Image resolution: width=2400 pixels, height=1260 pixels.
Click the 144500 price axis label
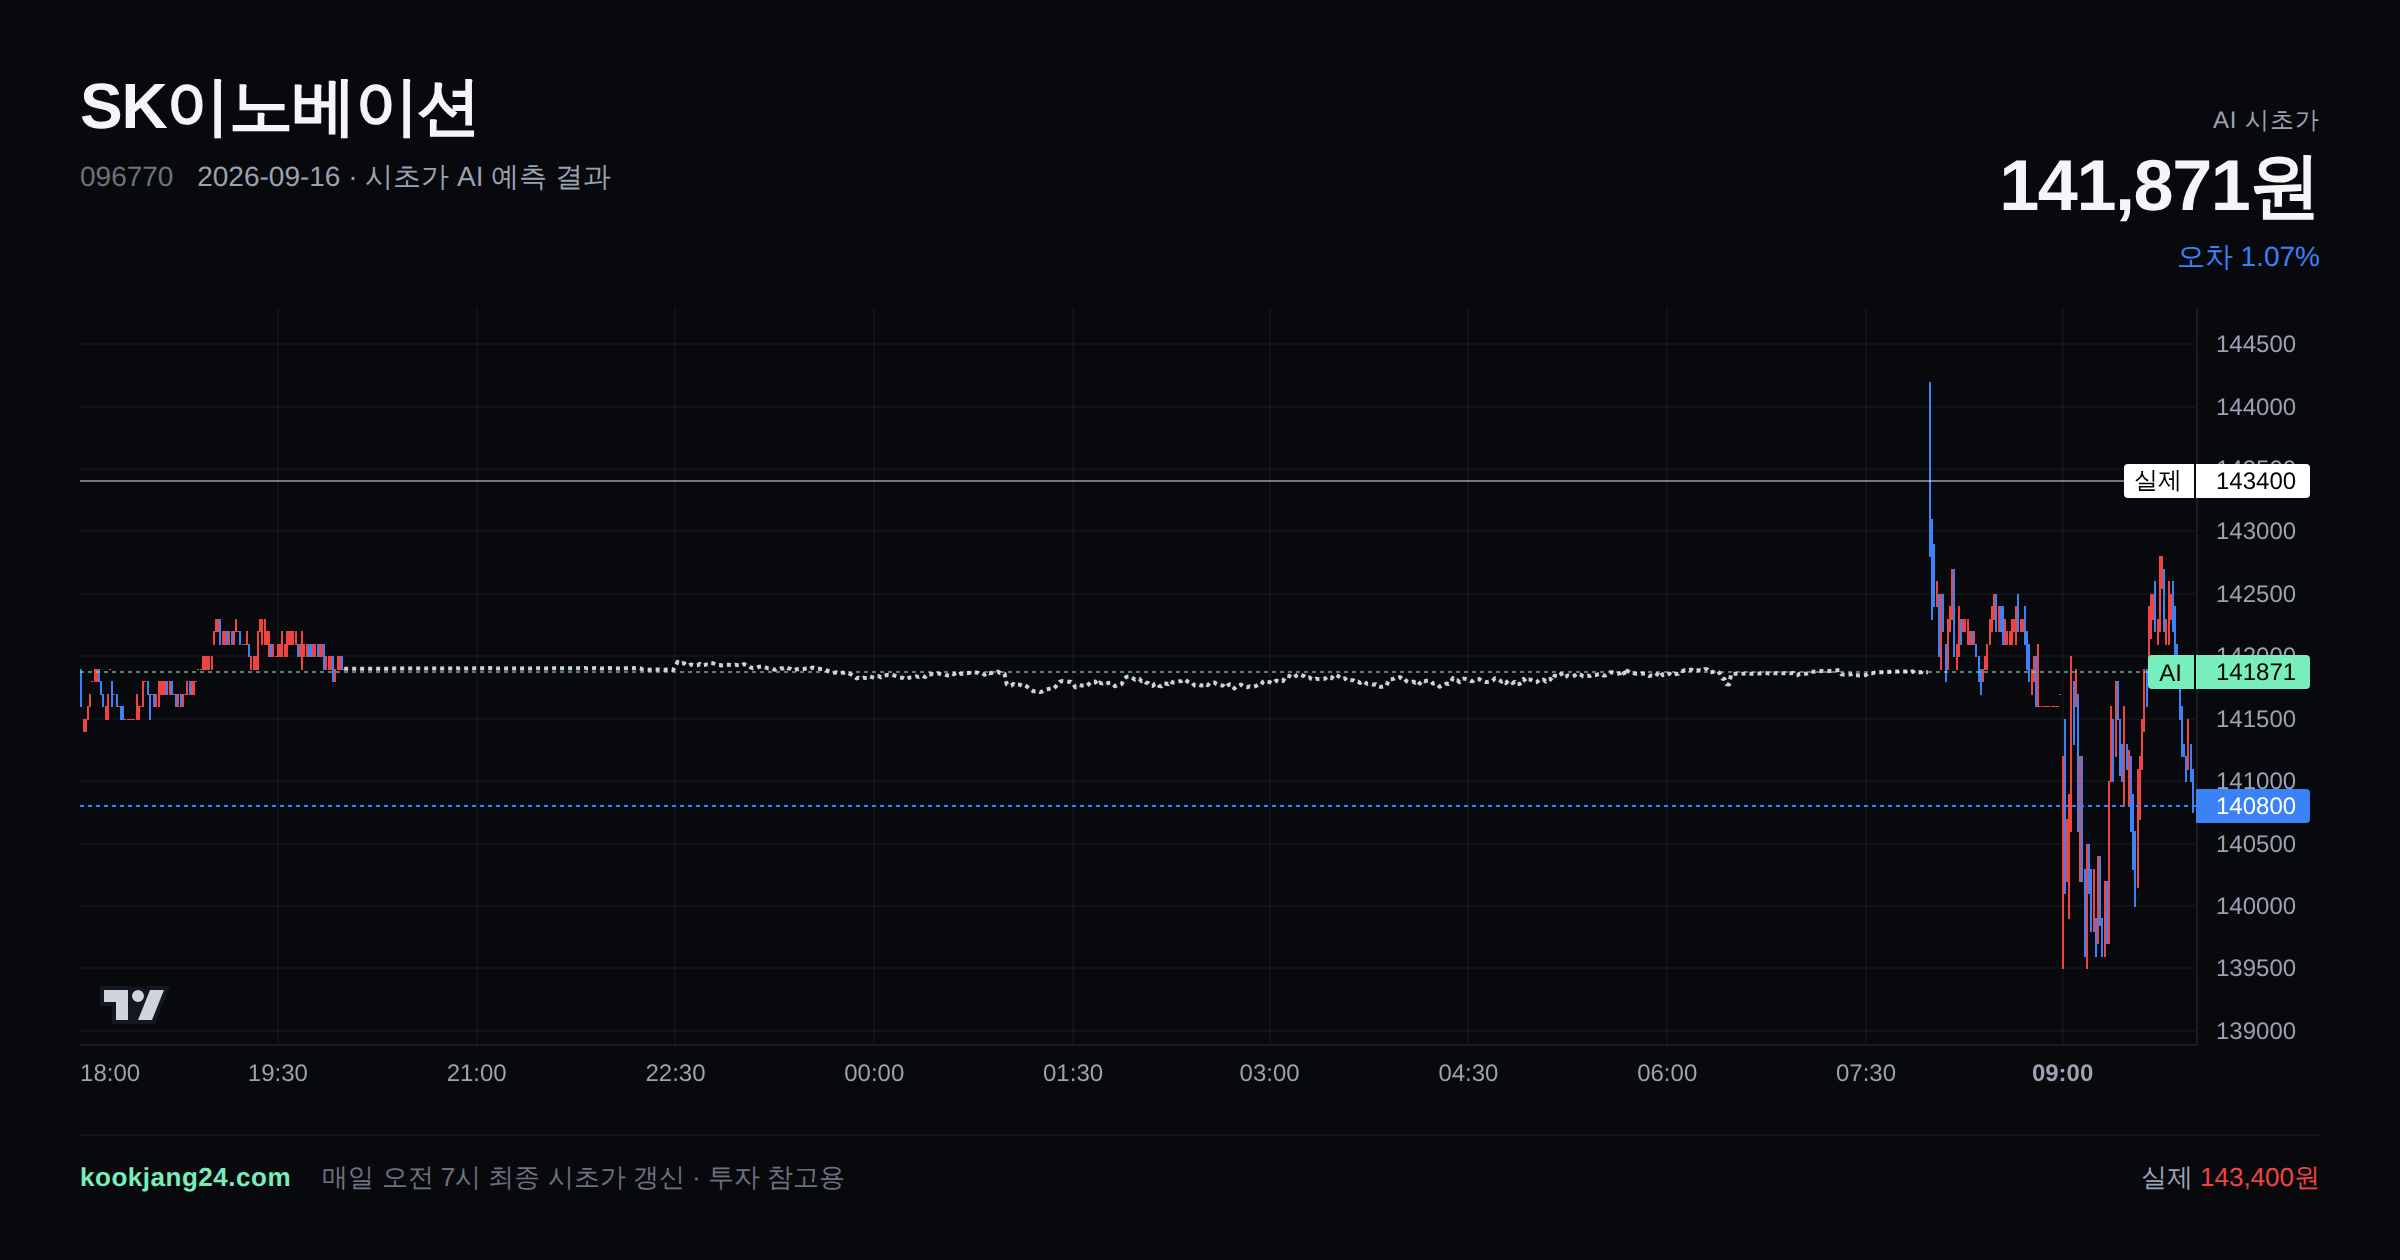tap(2255, 344)
